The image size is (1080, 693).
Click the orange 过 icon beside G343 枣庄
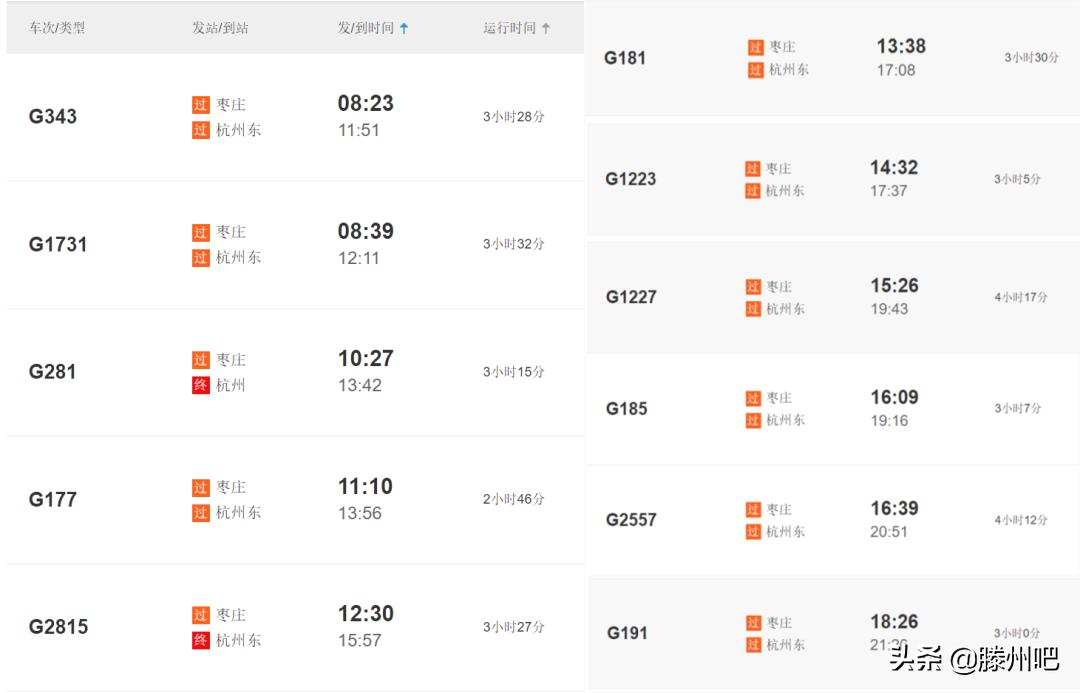tap(200, 104)
